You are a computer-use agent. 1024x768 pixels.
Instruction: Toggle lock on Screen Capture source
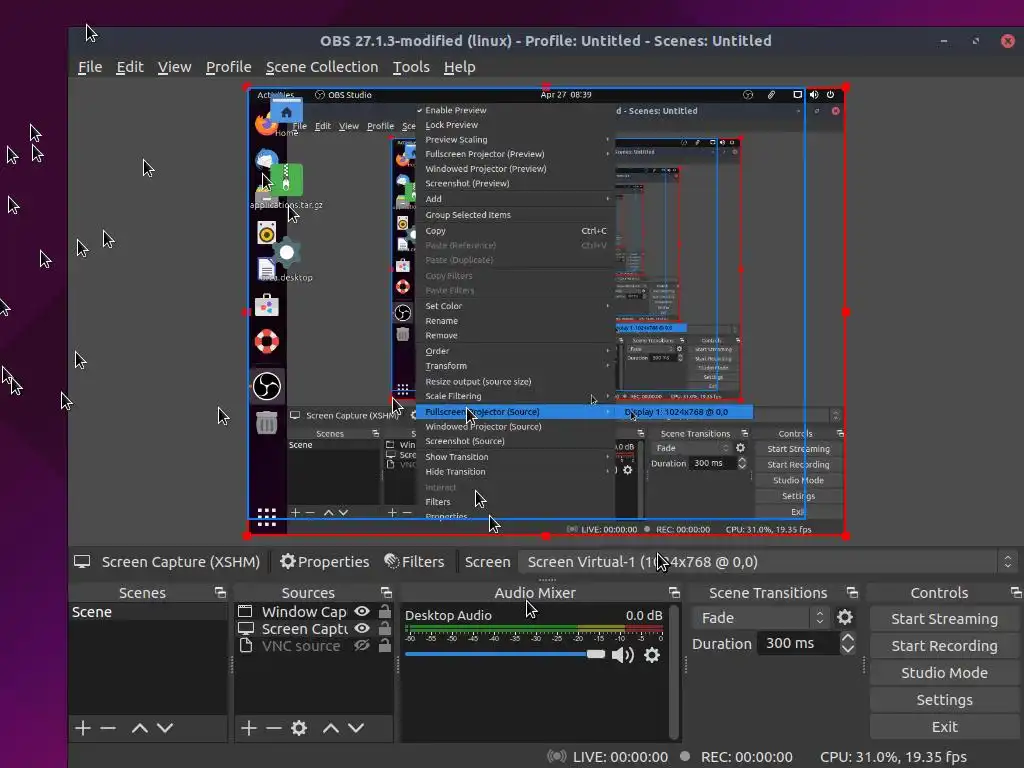coord(385,628)
